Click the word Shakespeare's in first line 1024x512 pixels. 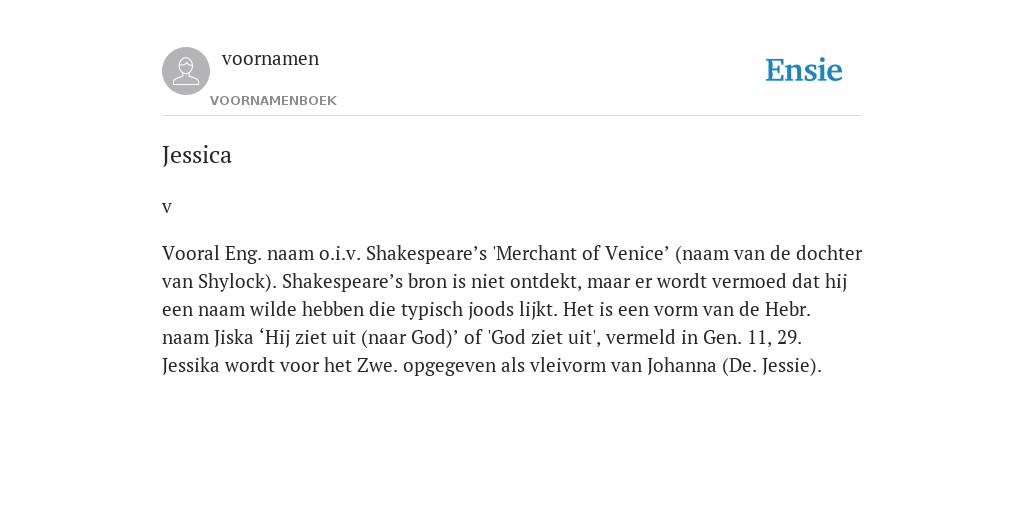tap(426, 253)
